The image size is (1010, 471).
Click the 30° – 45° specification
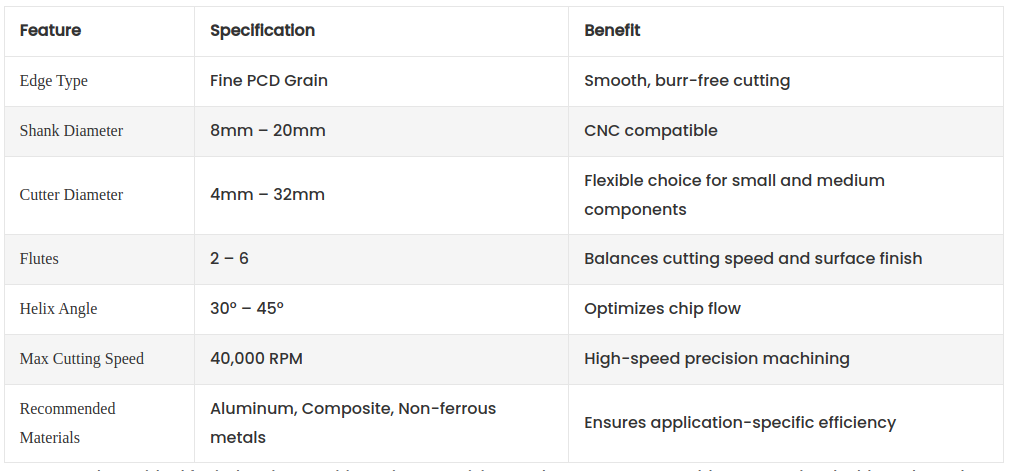pos(247,309)
